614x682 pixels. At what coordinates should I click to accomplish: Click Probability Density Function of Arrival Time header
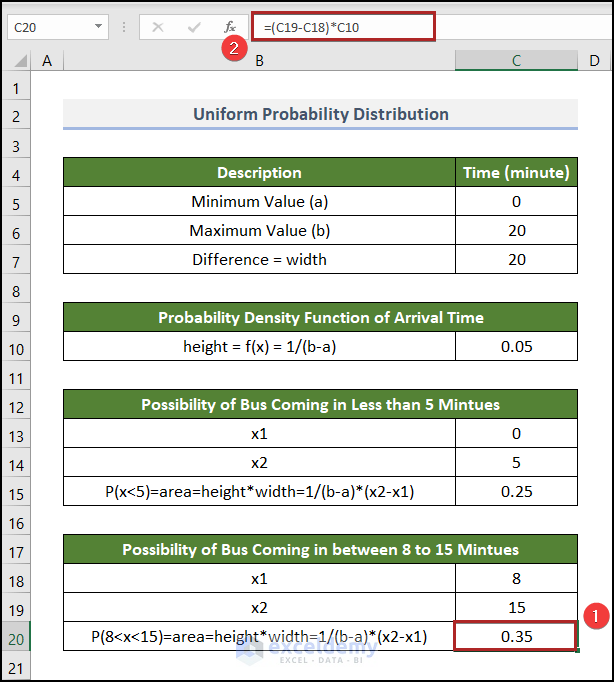pos(320,318)
